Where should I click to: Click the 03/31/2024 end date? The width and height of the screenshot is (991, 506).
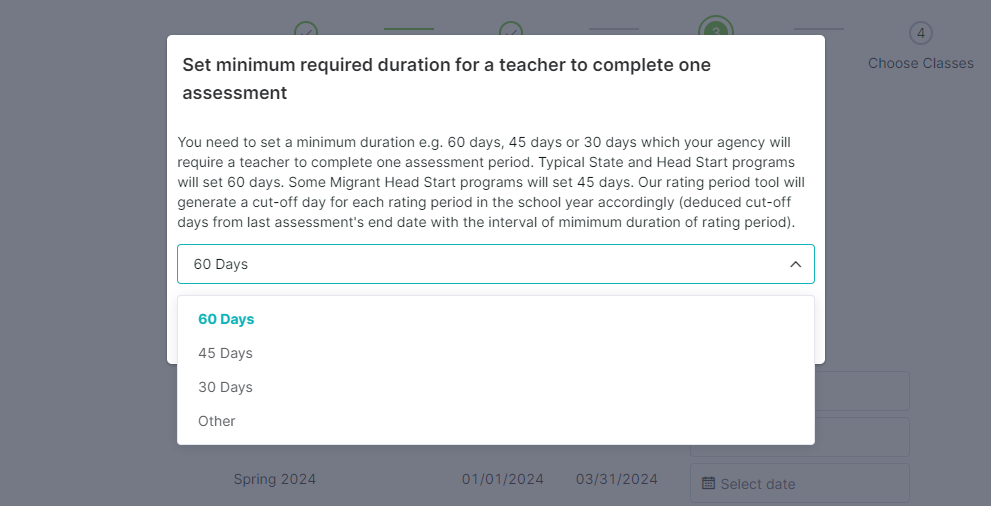point(617,479)
